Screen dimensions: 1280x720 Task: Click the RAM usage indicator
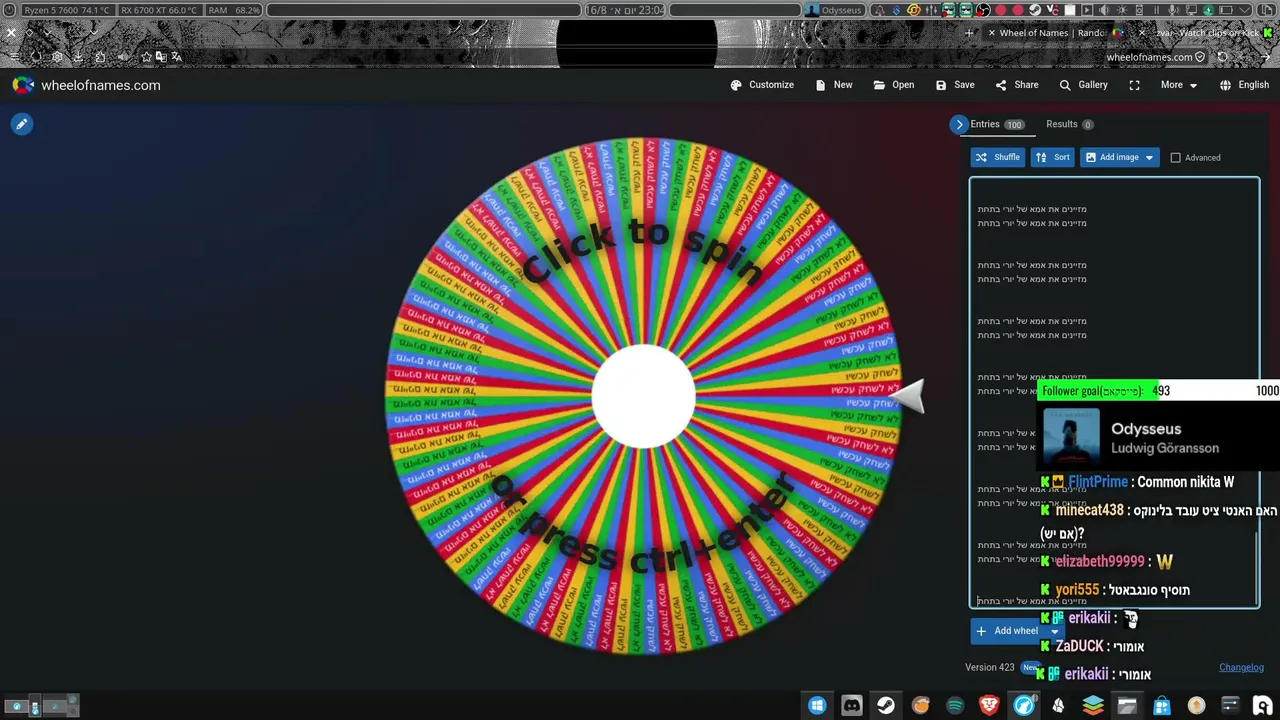click(x=234, y=10)
